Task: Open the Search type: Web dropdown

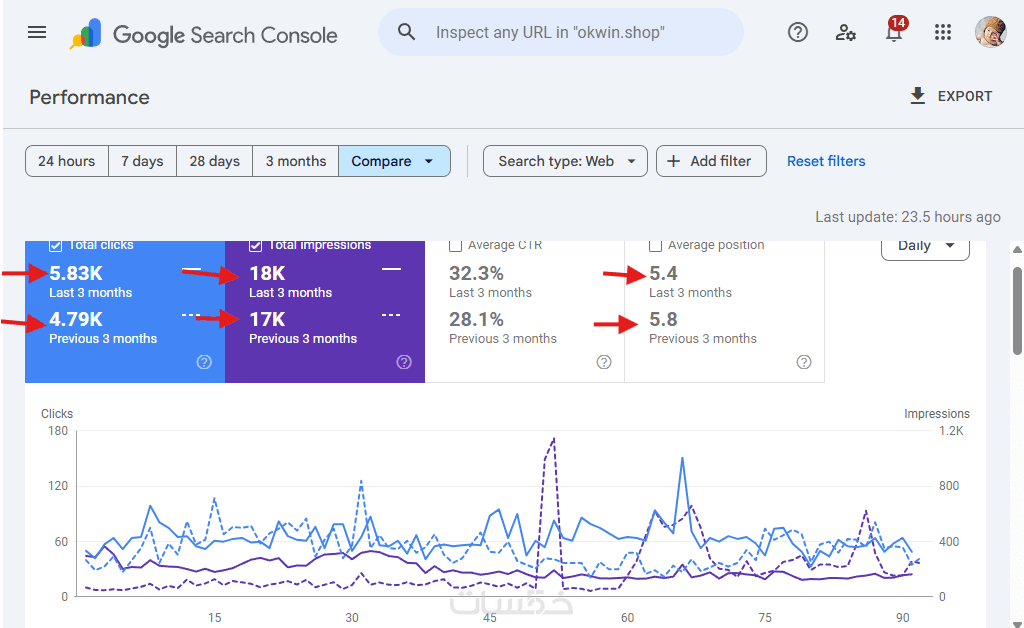Action: pyautogui.click(x=565, y=161)
